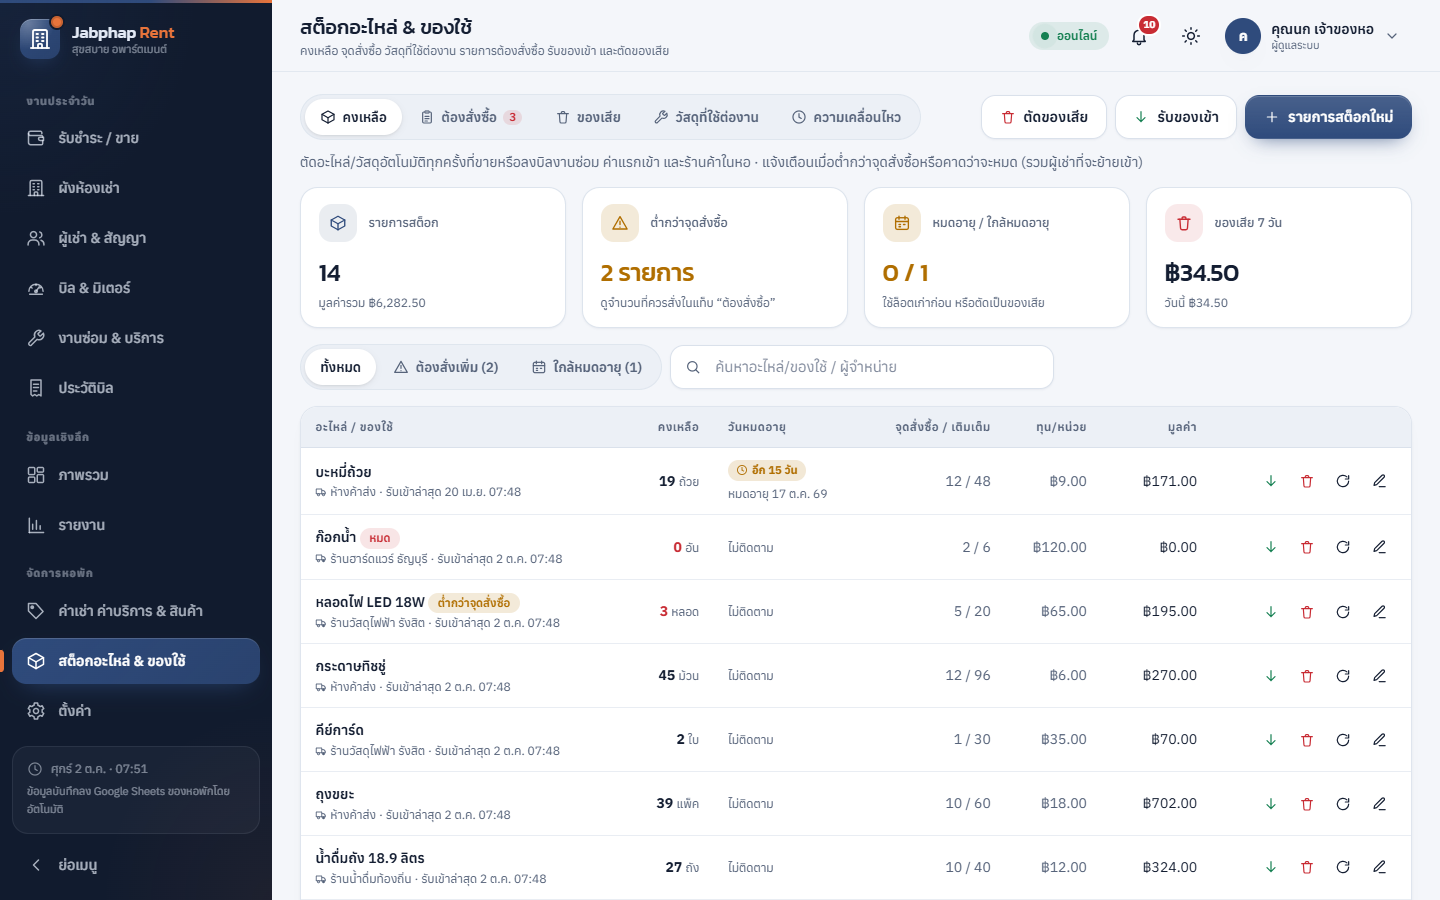1440x900 pixels.
Task: Click the รับของเข้า button
Action: [1176, 117]
